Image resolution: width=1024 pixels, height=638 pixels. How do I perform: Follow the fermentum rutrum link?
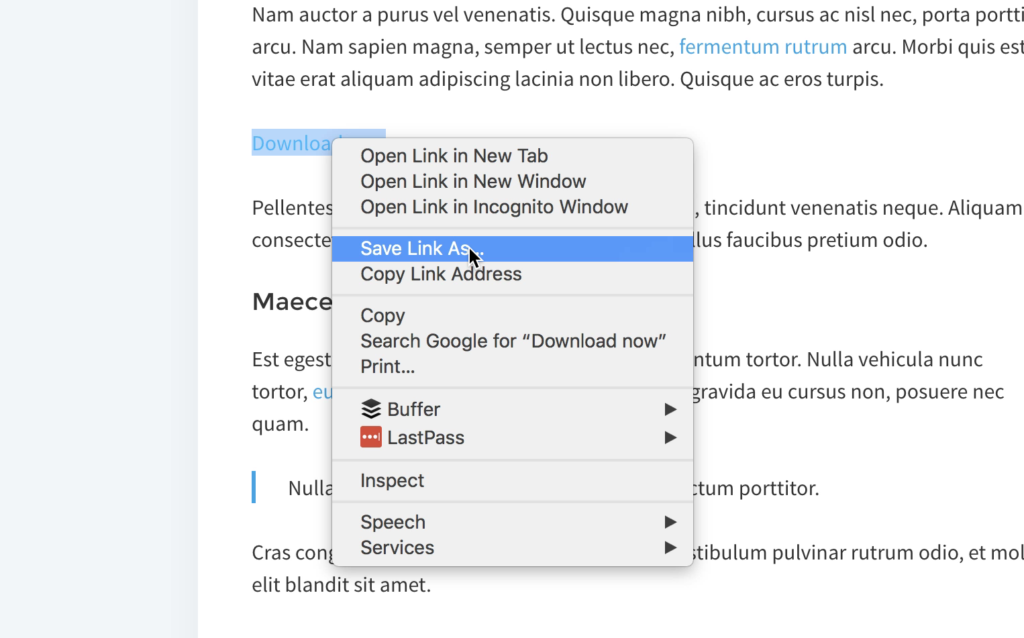[x=763, y=46]
